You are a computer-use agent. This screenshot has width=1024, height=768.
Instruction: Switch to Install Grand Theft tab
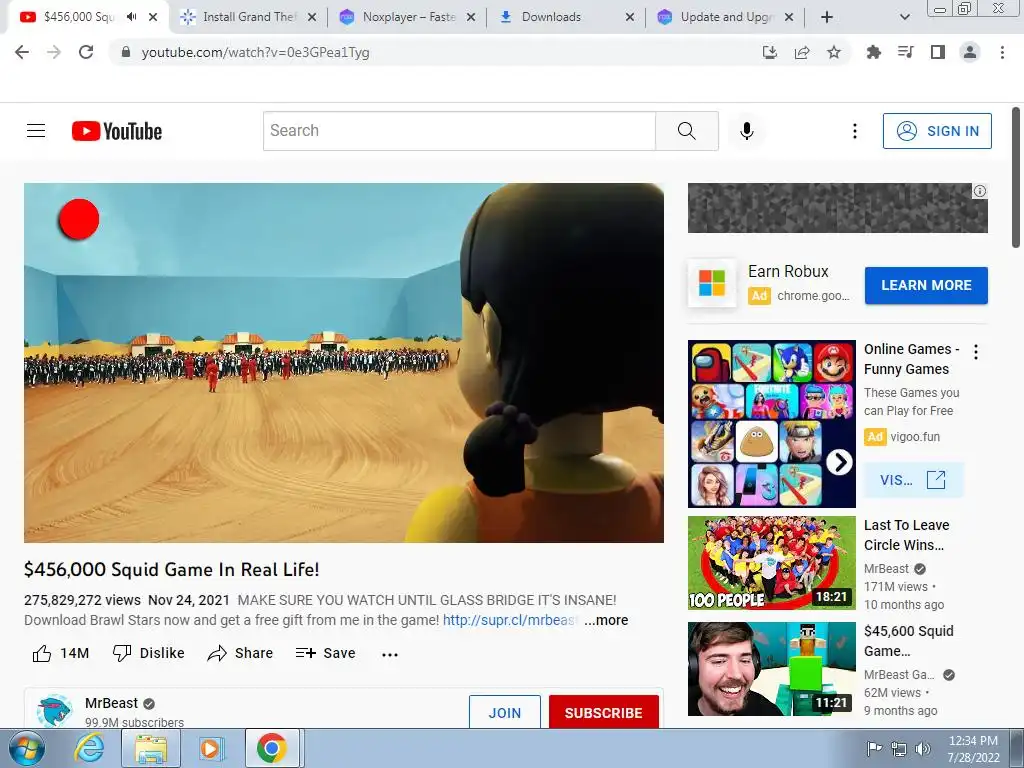249,17
